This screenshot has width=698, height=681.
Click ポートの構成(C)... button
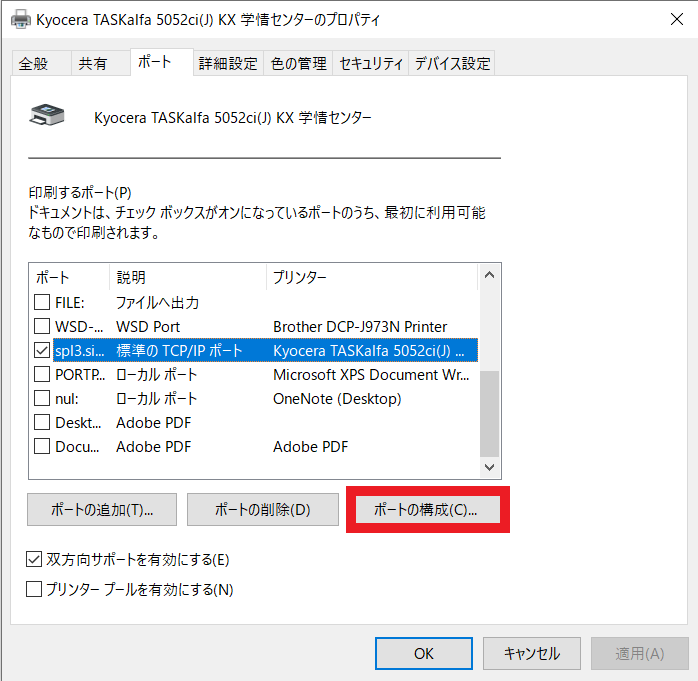pos(427,510)
